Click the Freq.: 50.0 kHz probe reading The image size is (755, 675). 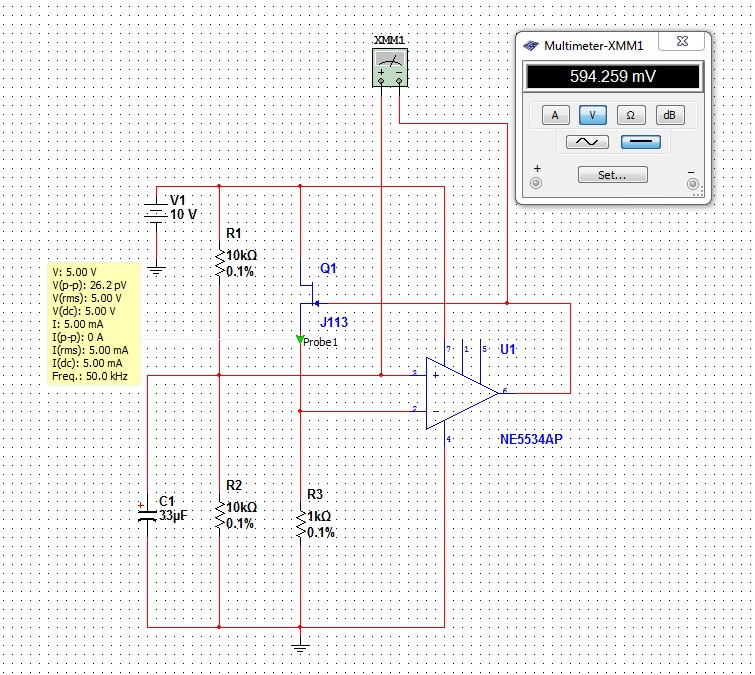[90, 376]
